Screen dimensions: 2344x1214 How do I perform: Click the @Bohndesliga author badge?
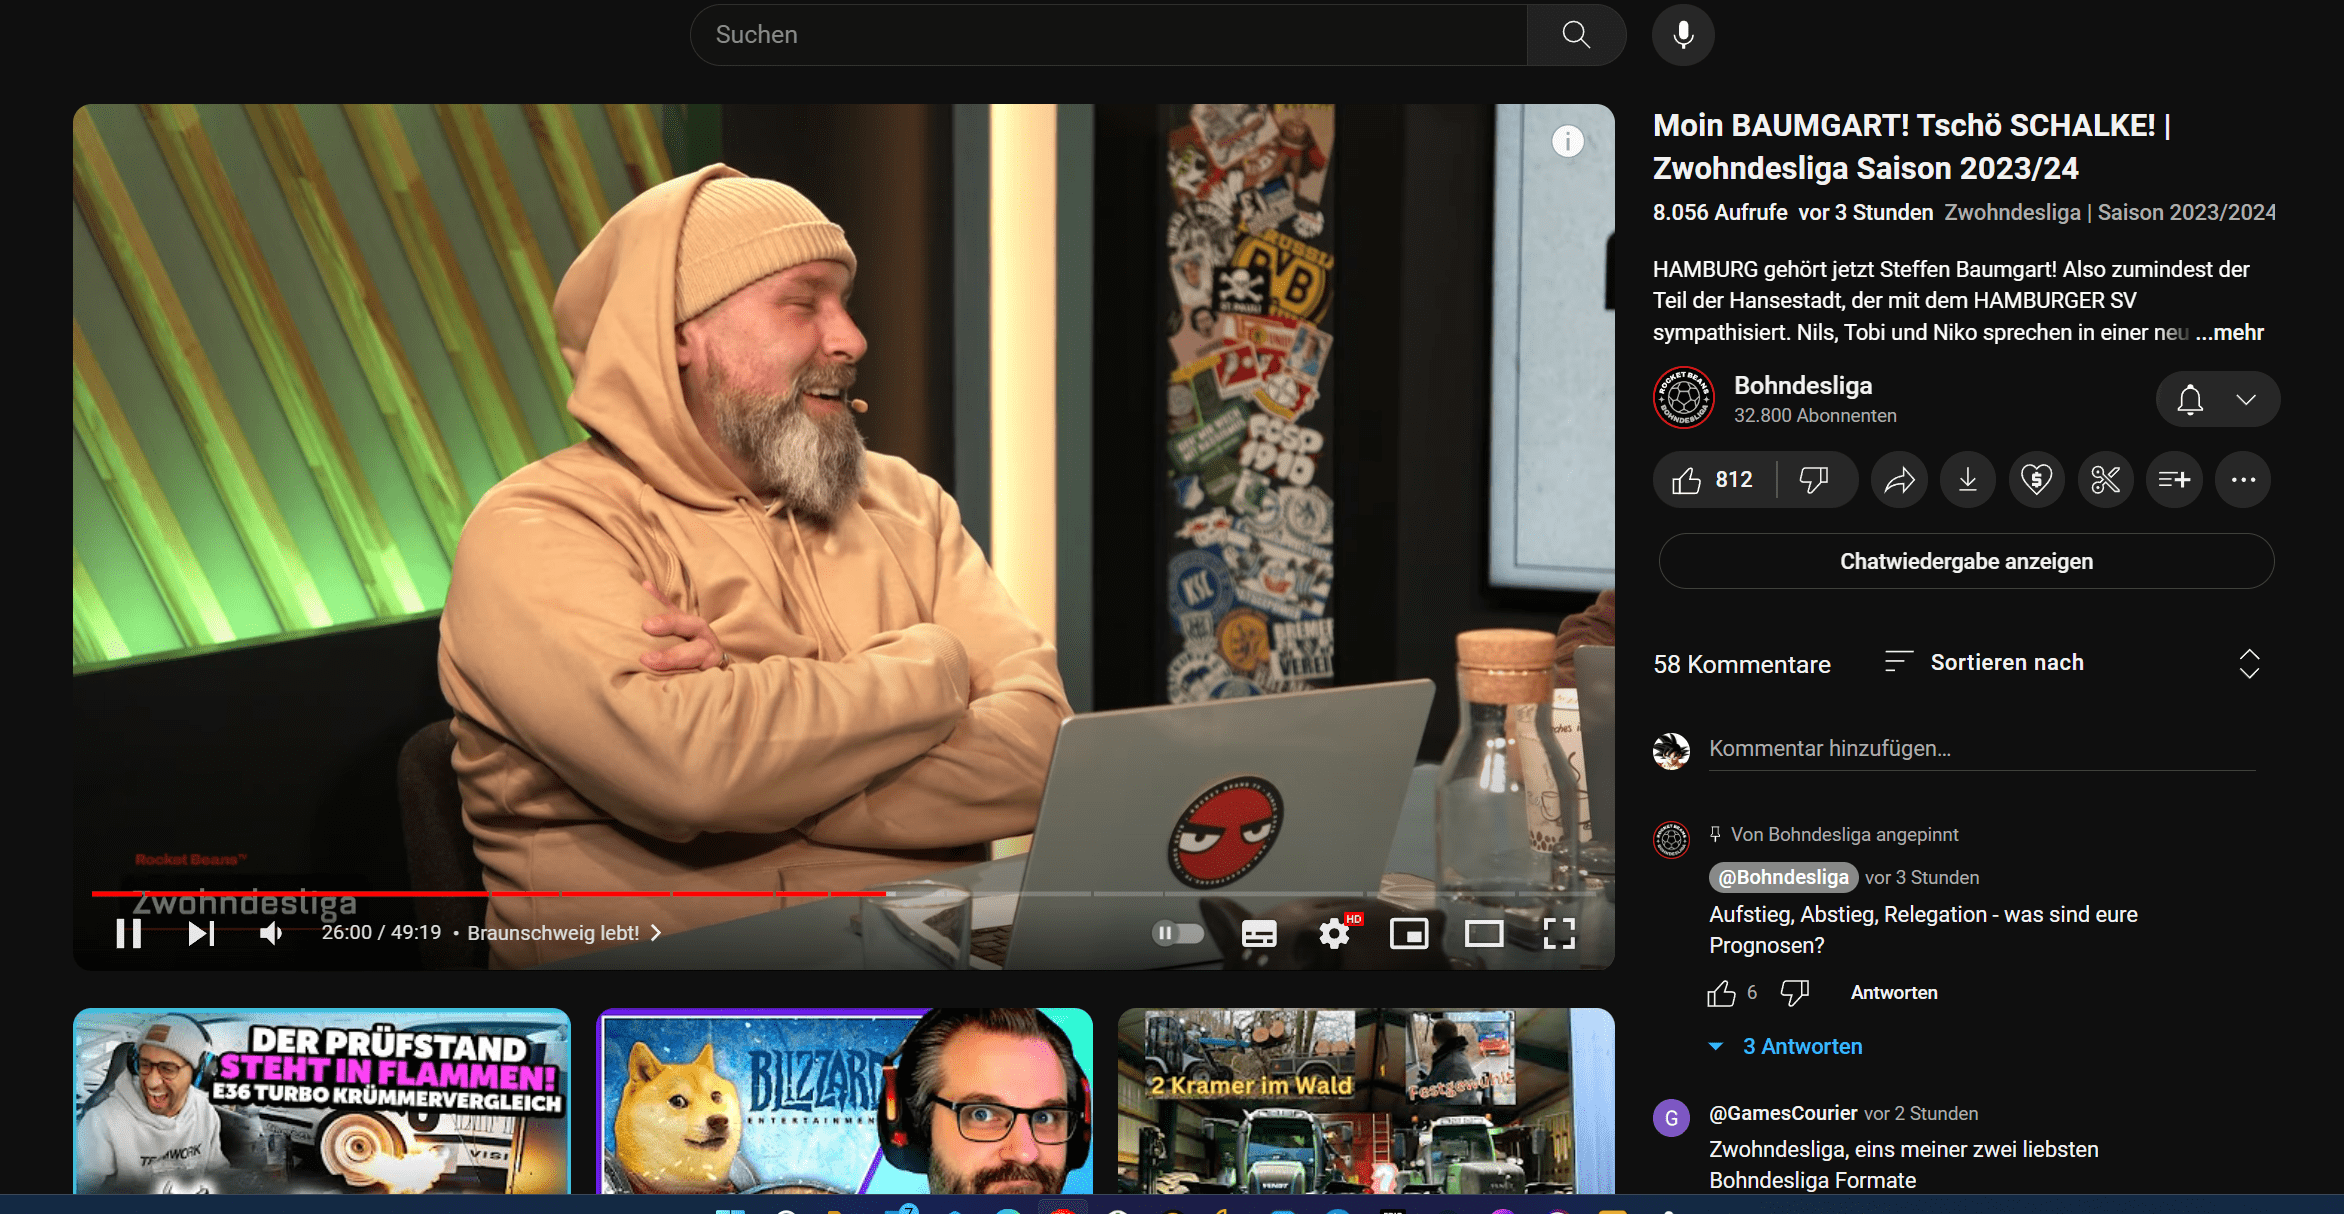pos(1783,877)
